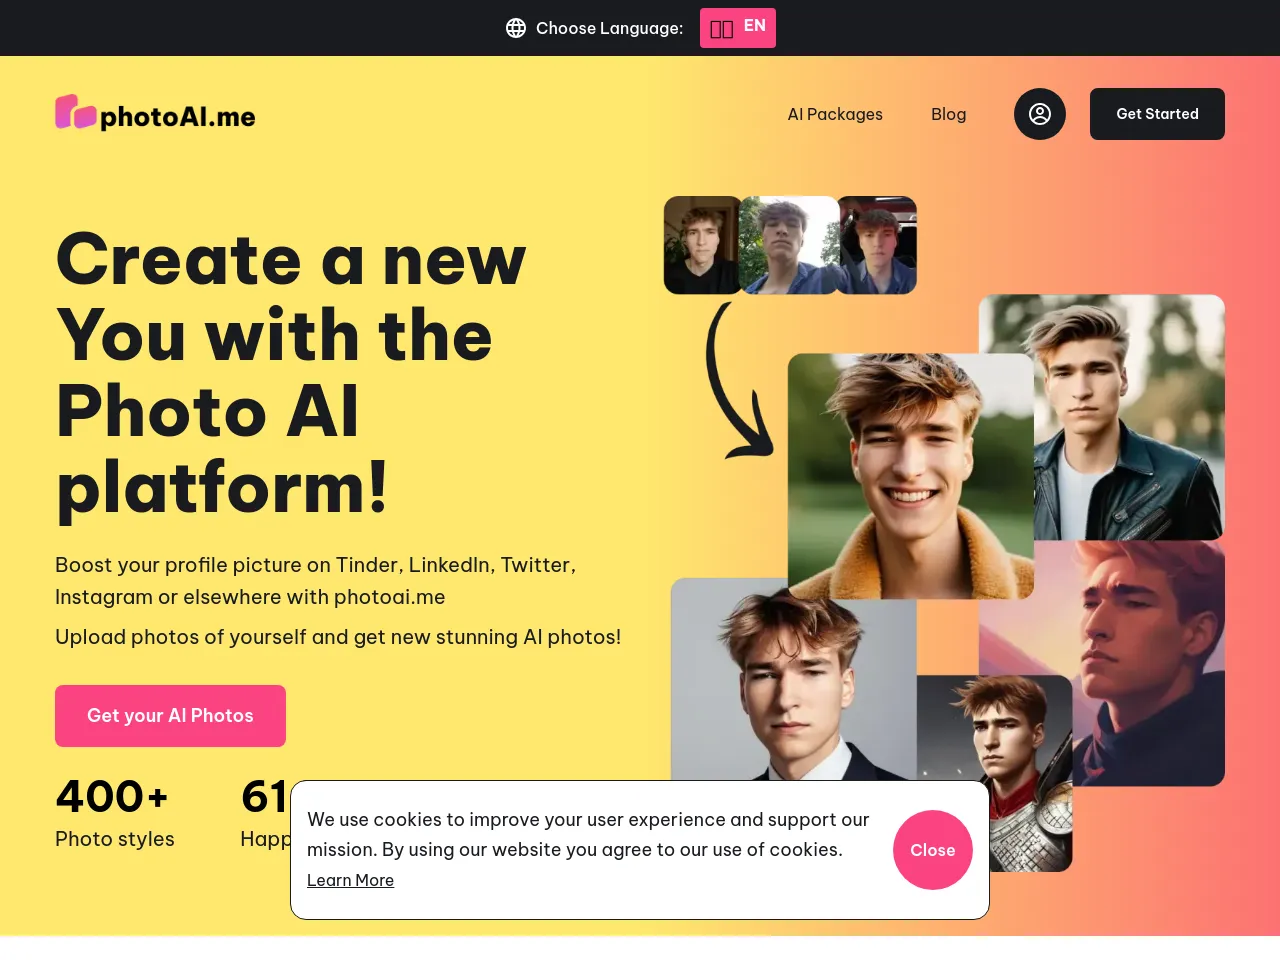Open AI Packages menu item
1280x960 pixels.
pyautogui.click(x=835, y=114)
